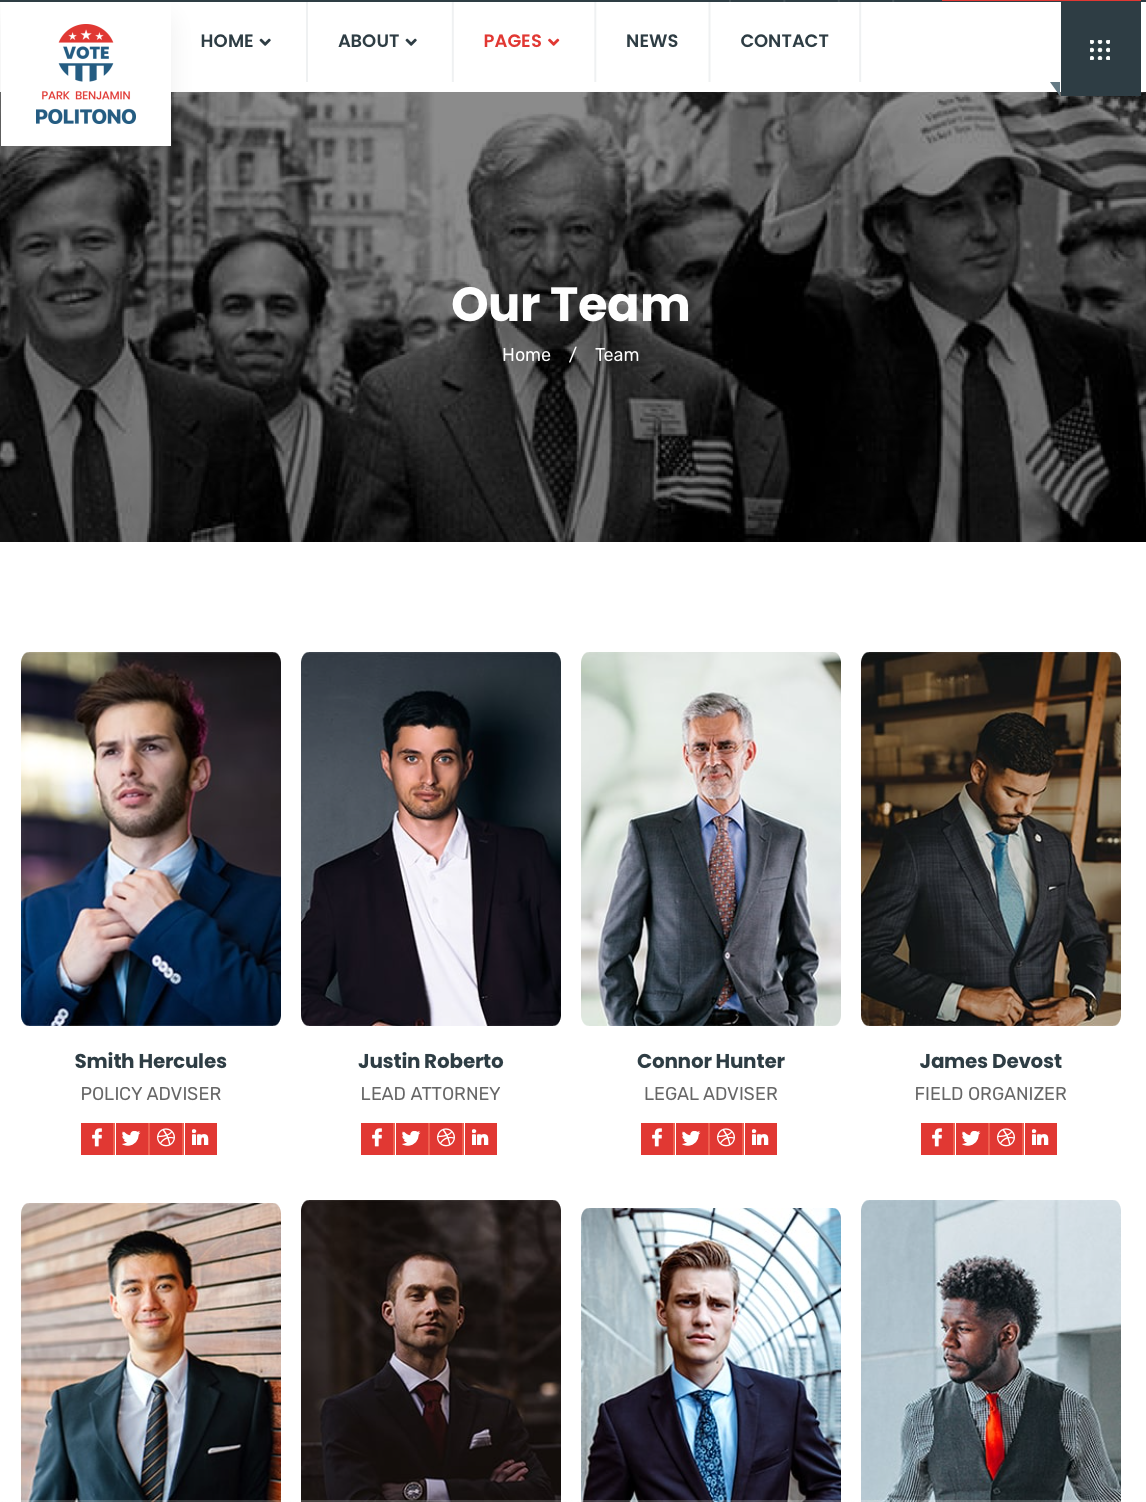1146x1502 pixels.
Task: Open the News menu item
Action: point(652,41)
